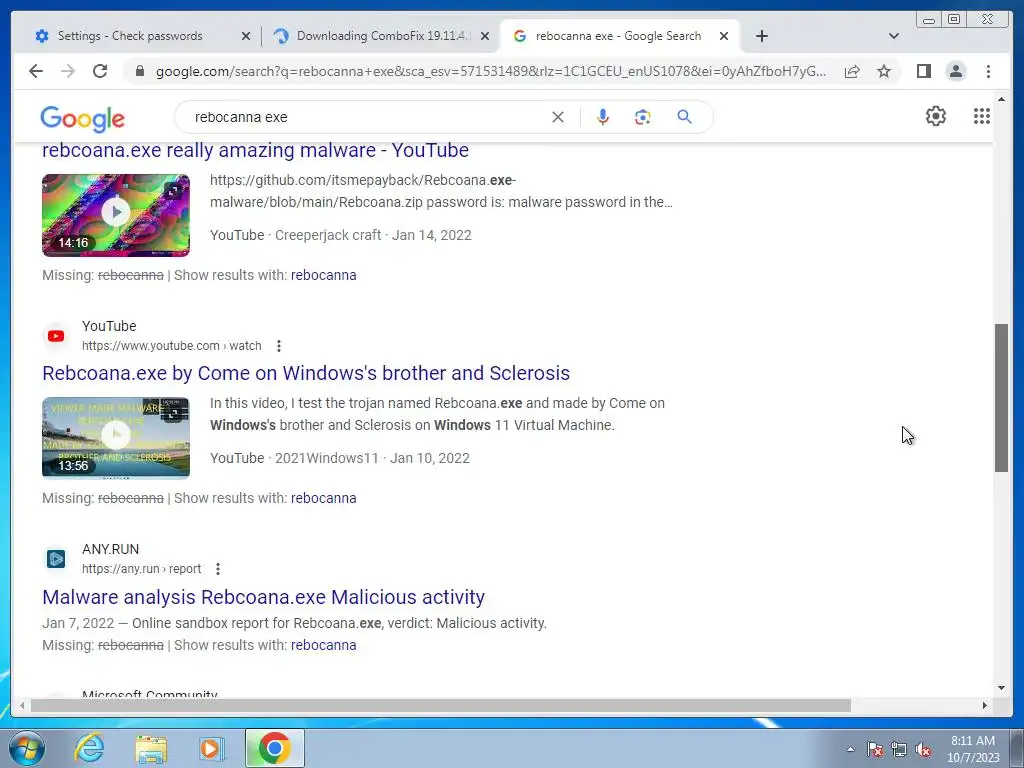Image resolution: width=1024 pixels, height=768 pixels.
Task: Click the blue magnifier search button
Action: tap(684, 117)
